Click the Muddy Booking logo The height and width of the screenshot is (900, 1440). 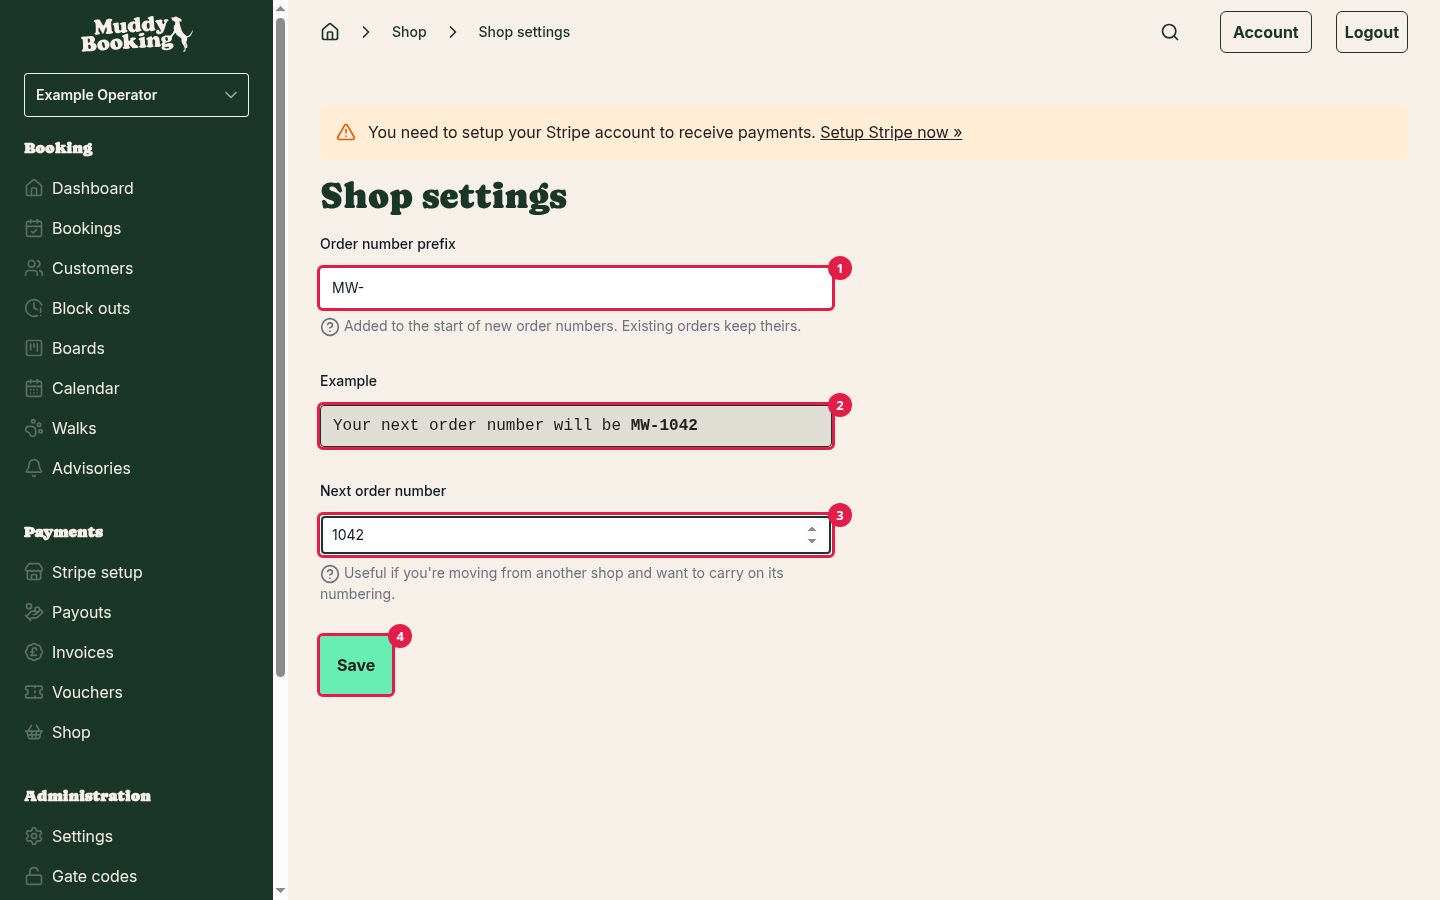(136, 34)
